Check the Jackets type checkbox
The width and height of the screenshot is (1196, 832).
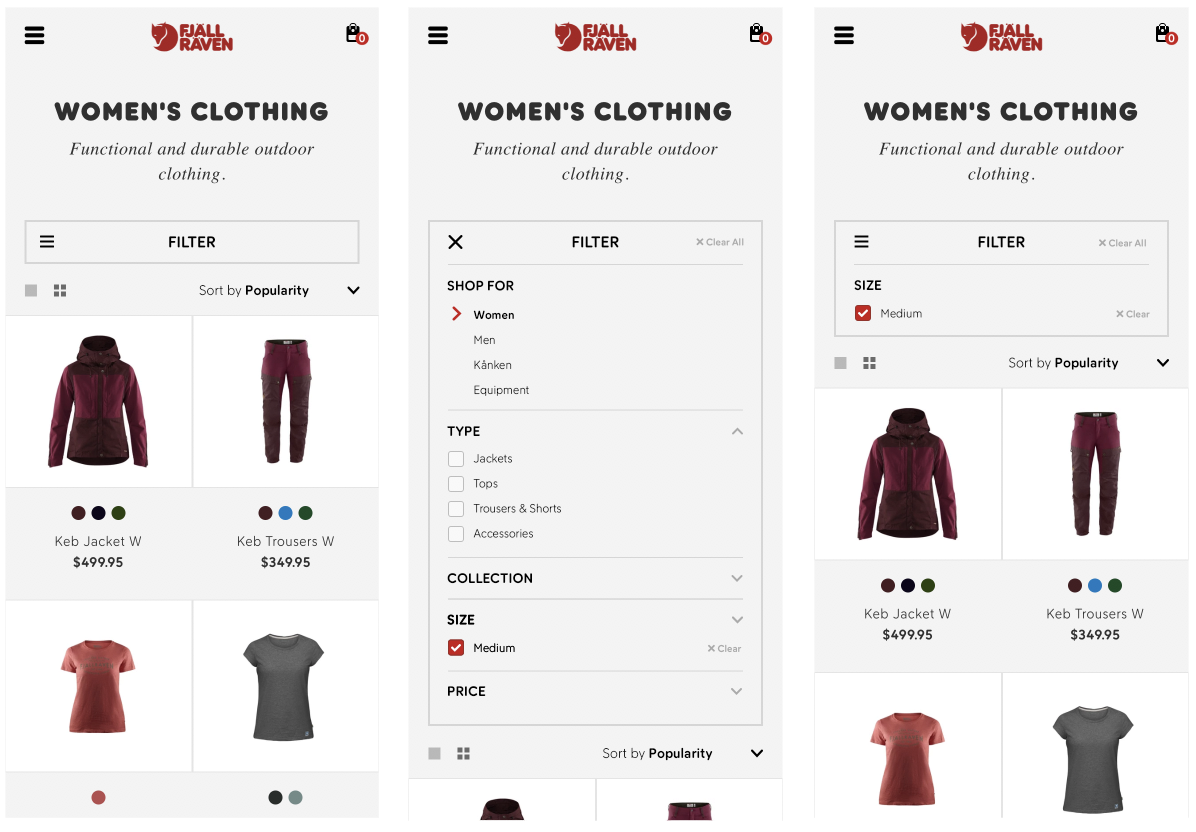(x=456, y=458)
